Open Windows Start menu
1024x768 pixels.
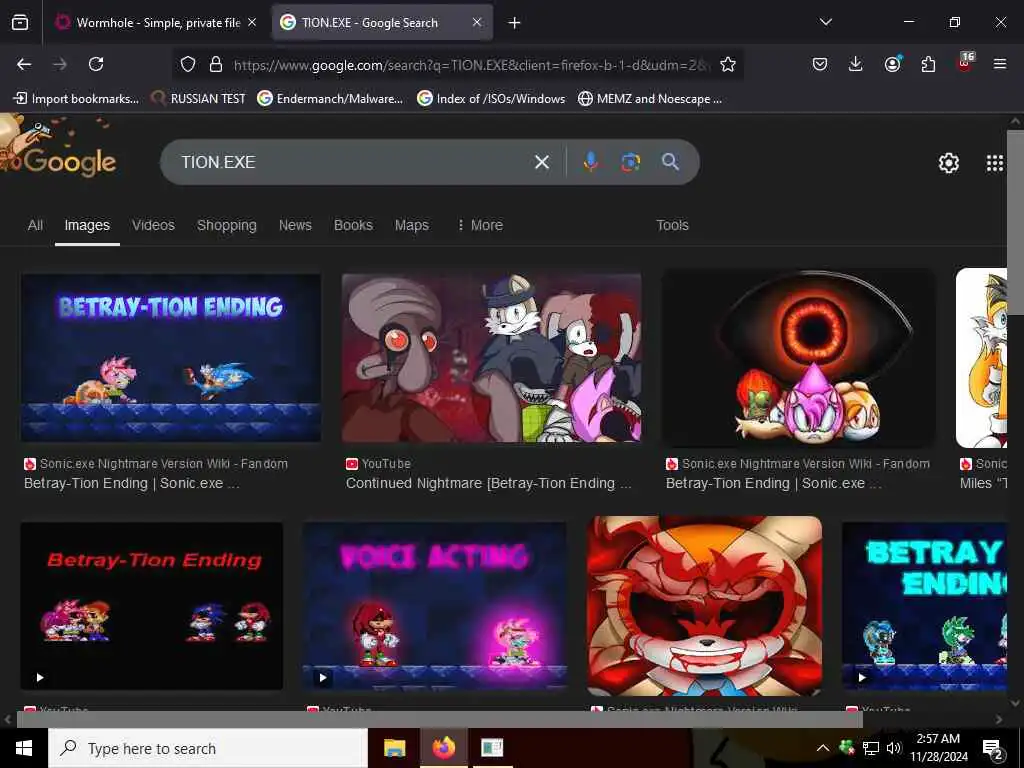click(x=24, y=748)
